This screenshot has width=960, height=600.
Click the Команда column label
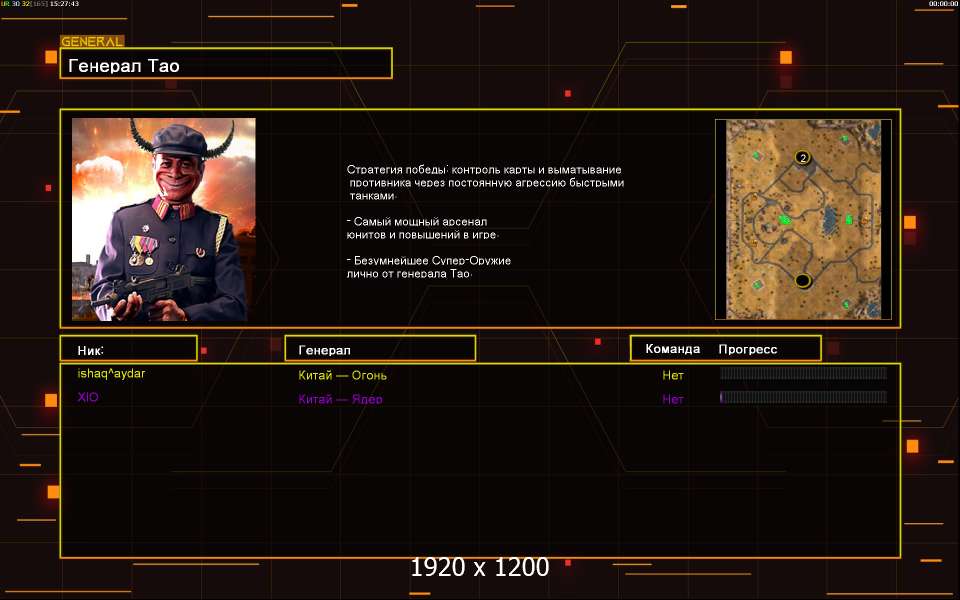(673, 349)
